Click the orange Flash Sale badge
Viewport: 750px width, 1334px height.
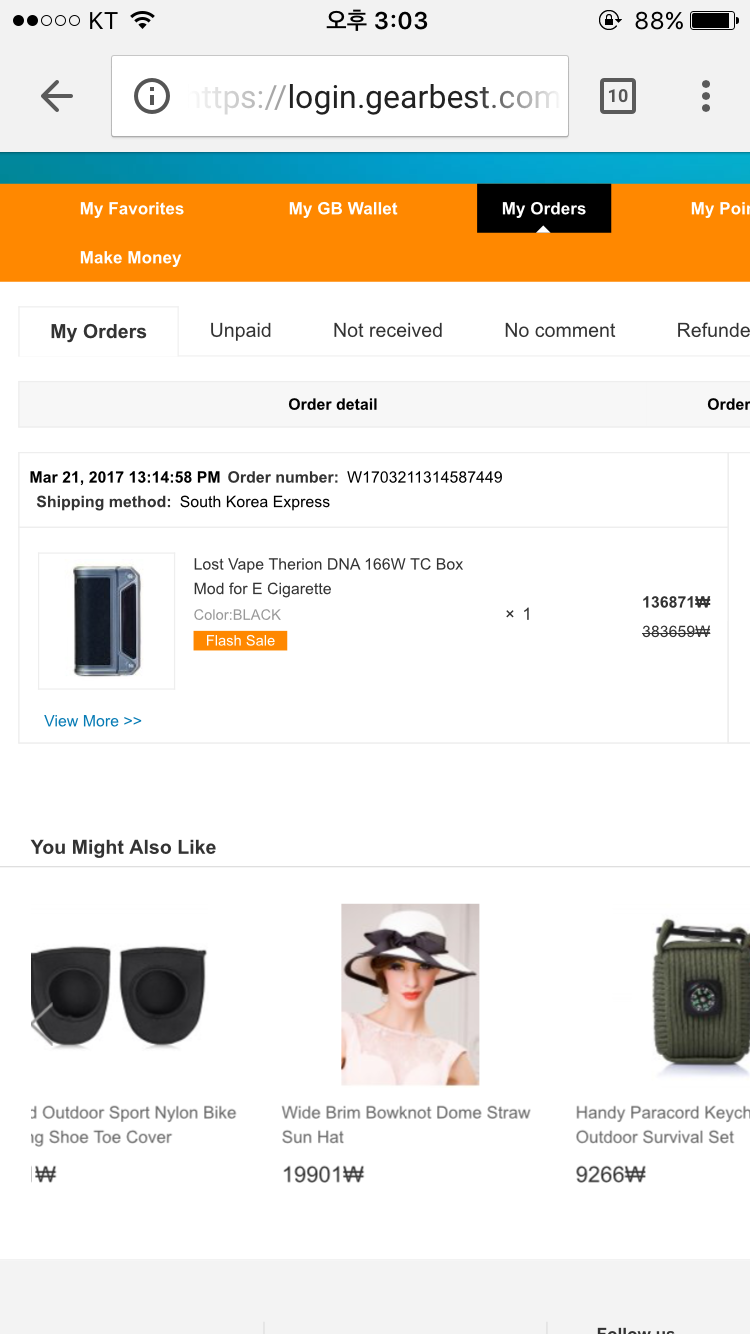pyautogui.click(x=240, y=641)
